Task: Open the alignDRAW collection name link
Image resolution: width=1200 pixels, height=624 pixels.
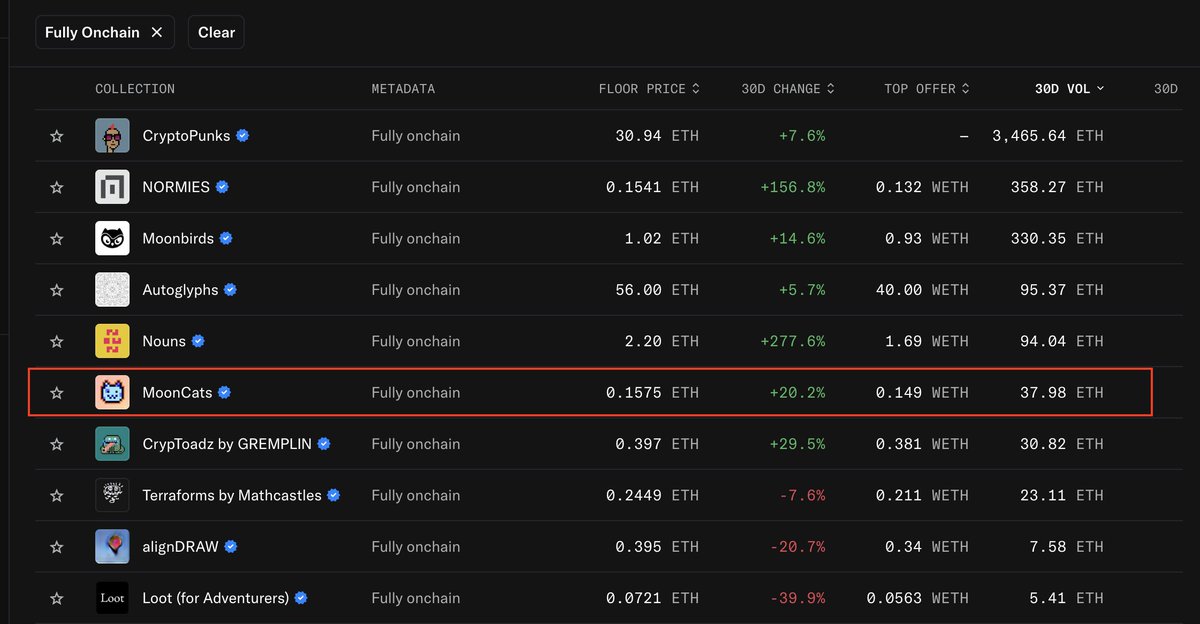Action: click(181, 547)
